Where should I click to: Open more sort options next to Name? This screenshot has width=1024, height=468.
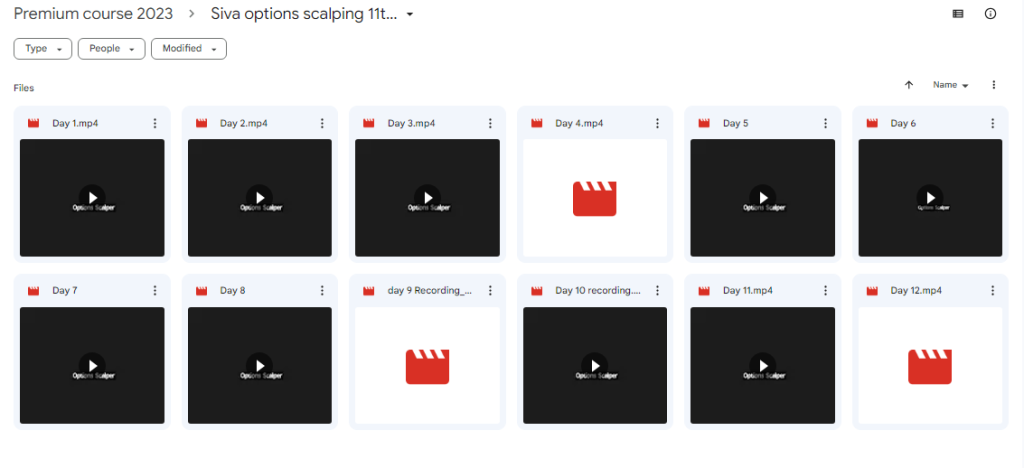click(x=993, y=86)
